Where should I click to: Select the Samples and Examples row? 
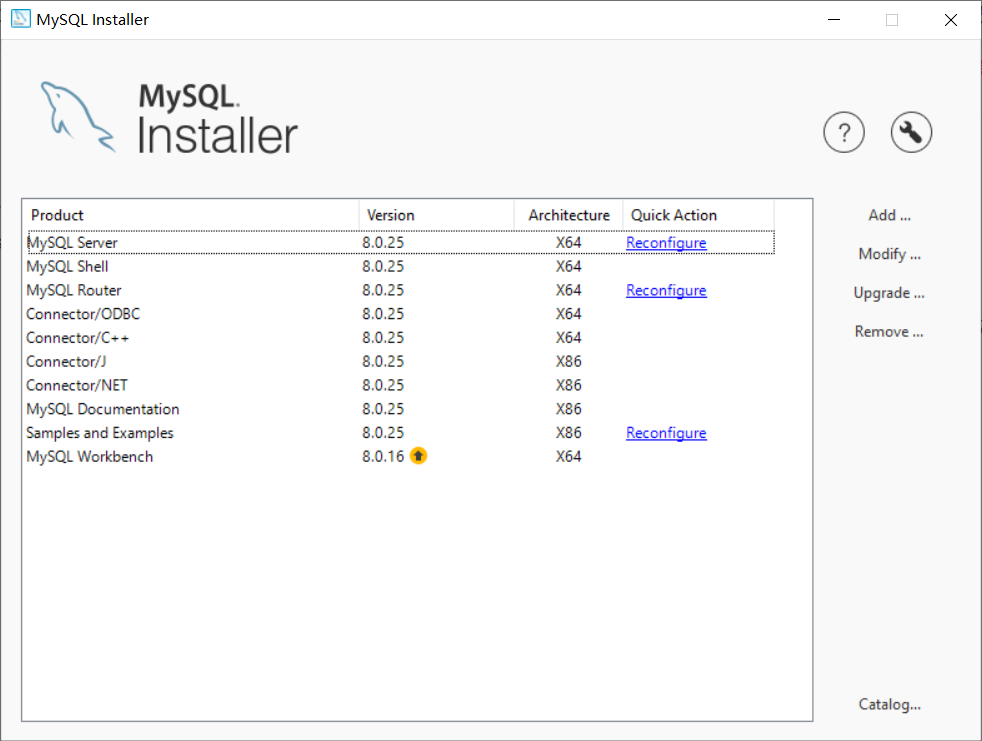150,432
